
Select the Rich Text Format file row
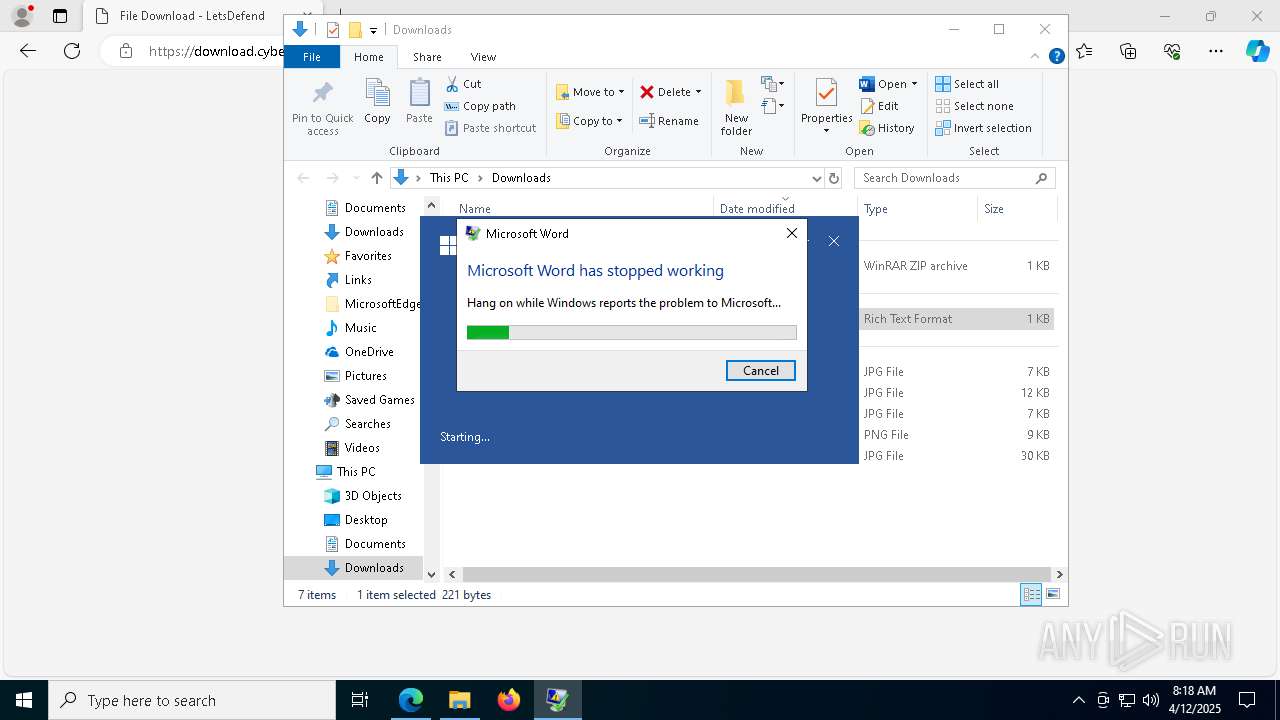(957, 319)
